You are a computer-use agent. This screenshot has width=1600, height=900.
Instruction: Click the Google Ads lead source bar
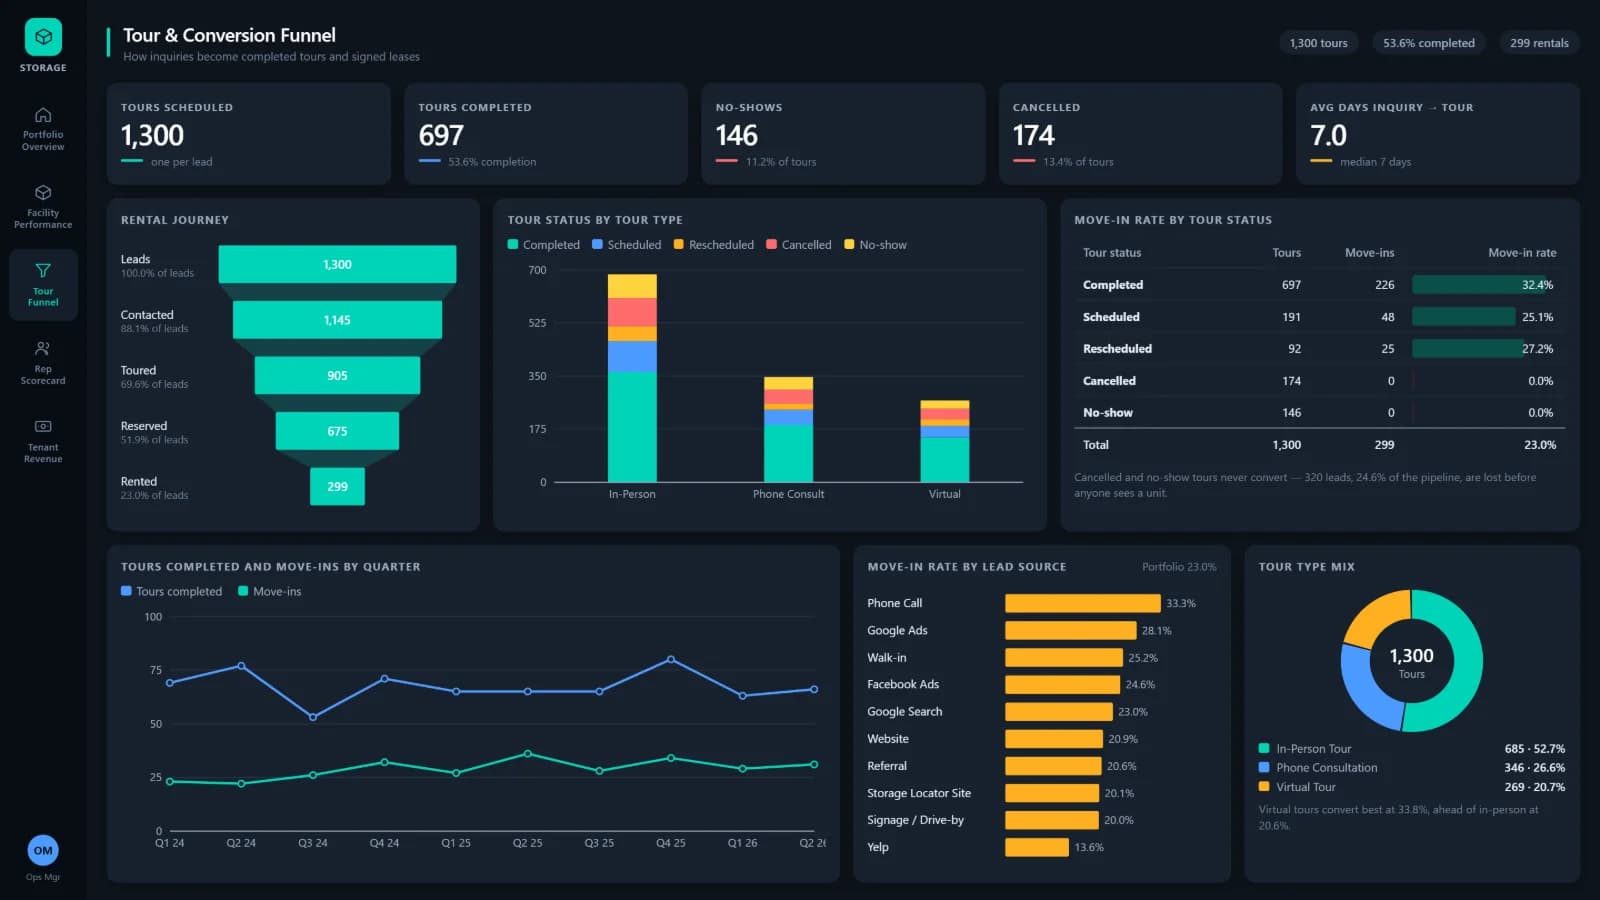[x=1071, y=630]
